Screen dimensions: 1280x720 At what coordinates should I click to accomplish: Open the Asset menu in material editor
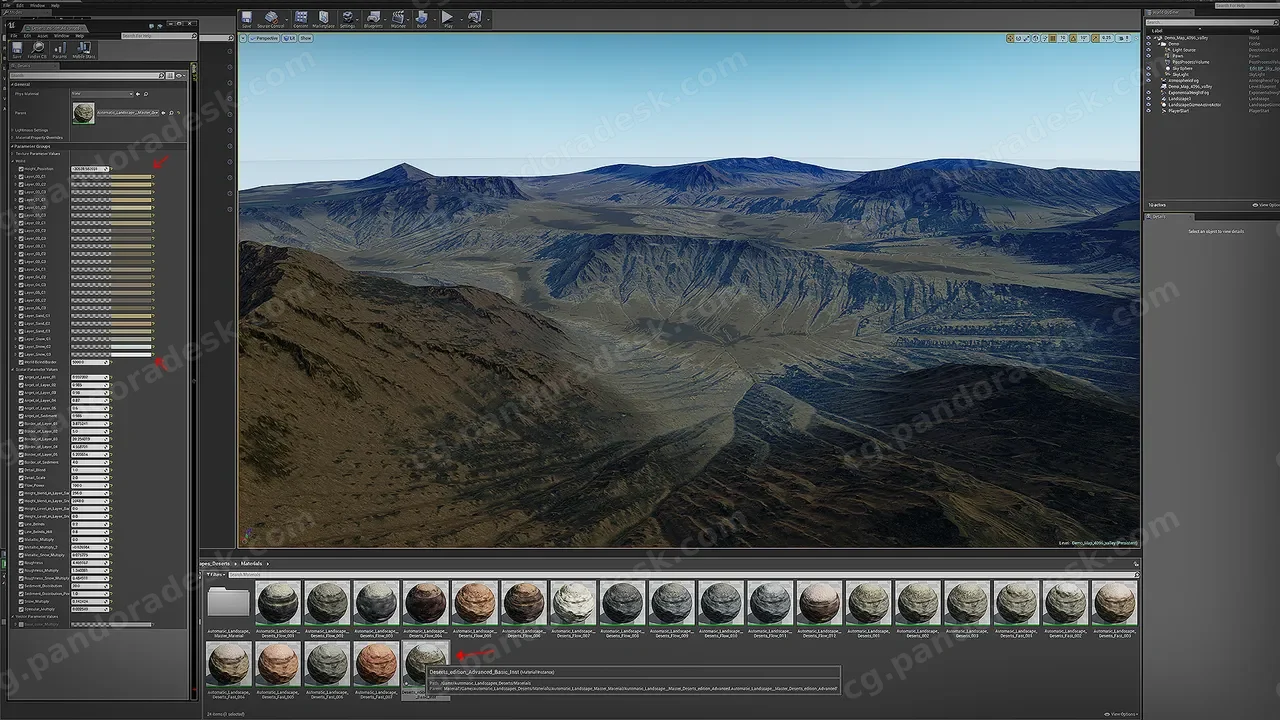43,35
